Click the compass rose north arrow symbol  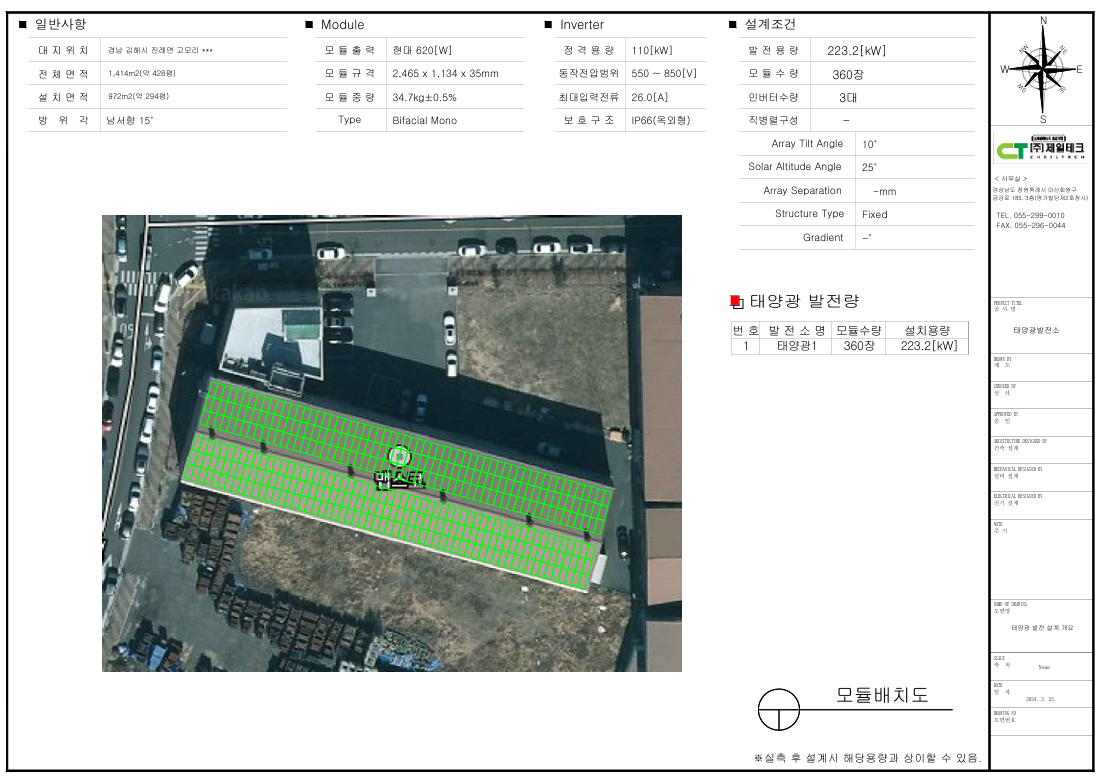coord(1043,68)
